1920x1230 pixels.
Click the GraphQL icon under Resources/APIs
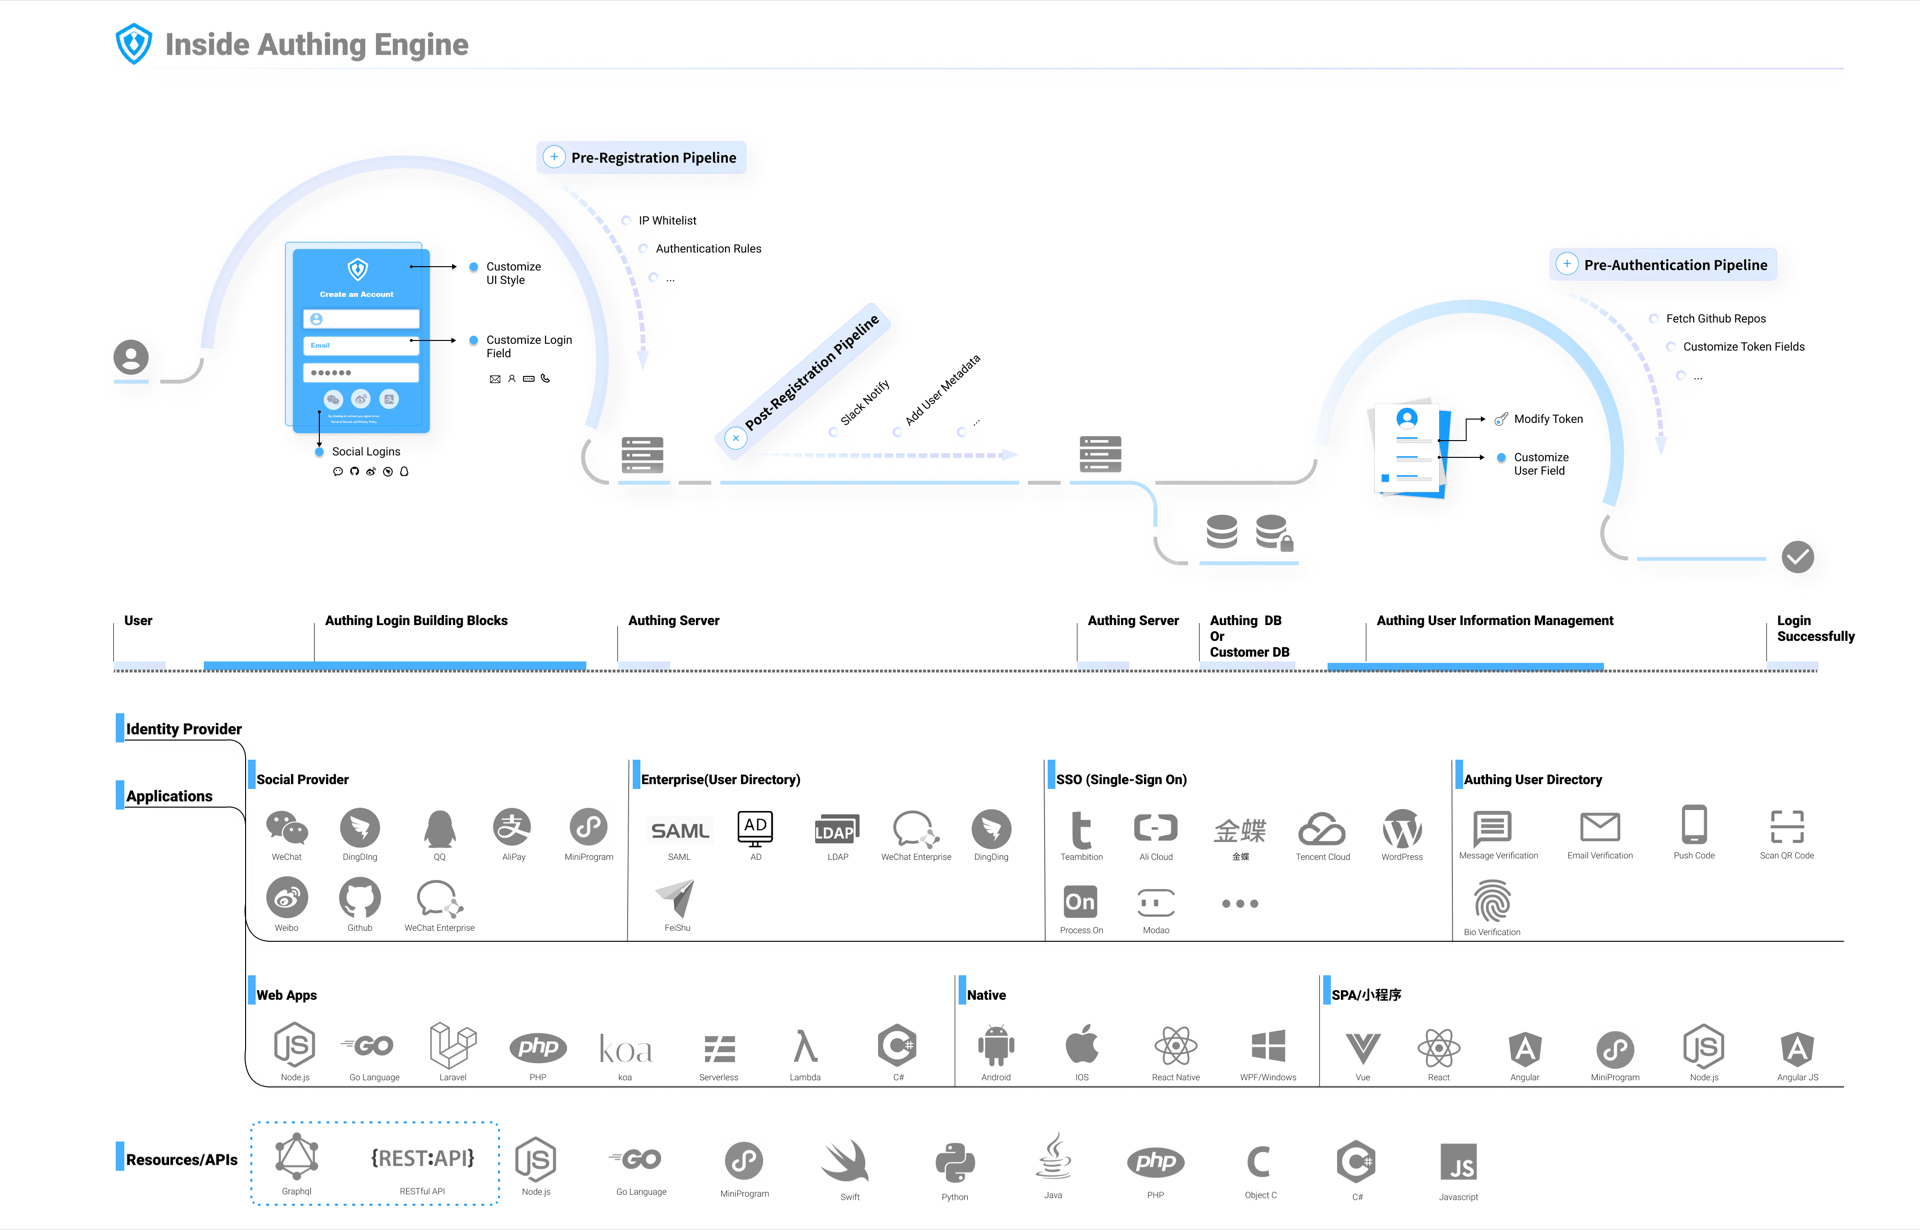tap(297, 1160)
